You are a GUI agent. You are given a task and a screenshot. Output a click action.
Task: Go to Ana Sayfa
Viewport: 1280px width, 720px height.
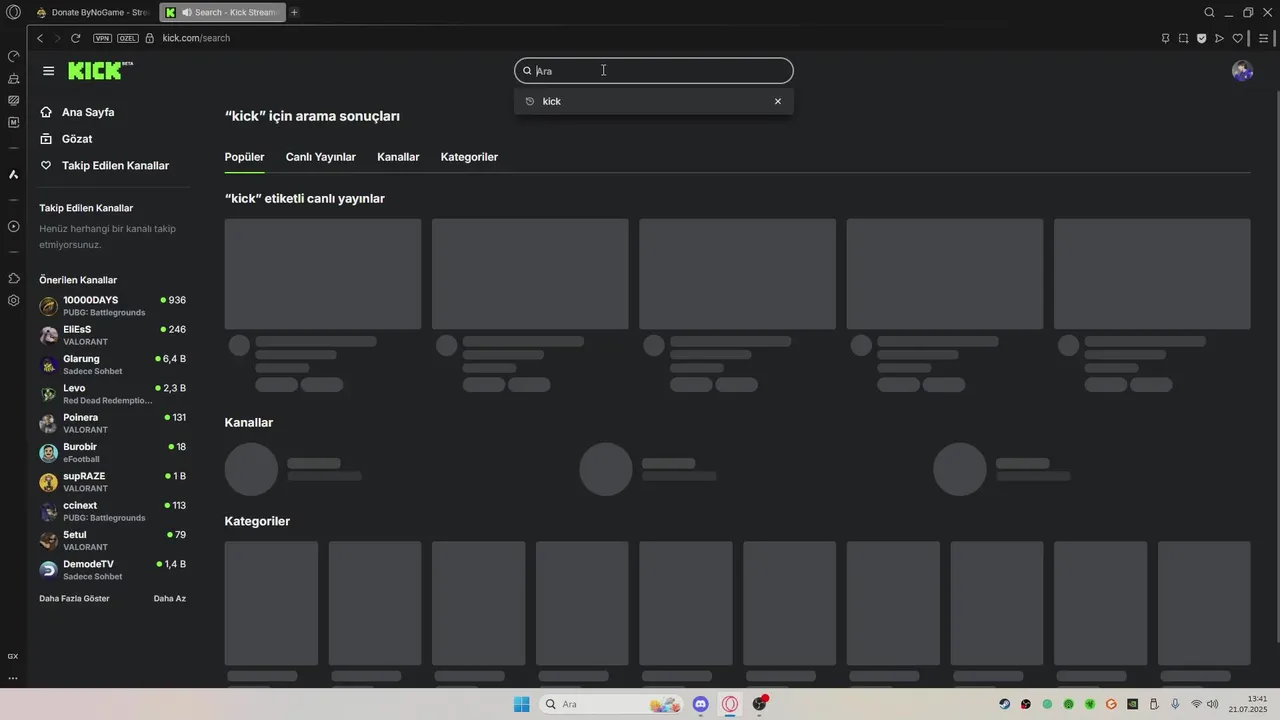coord(88,112)
